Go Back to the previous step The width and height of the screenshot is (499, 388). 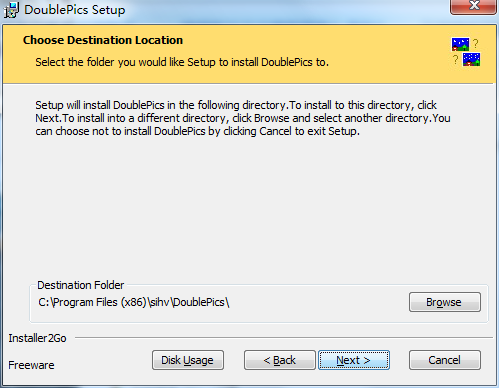pos(280,360)
